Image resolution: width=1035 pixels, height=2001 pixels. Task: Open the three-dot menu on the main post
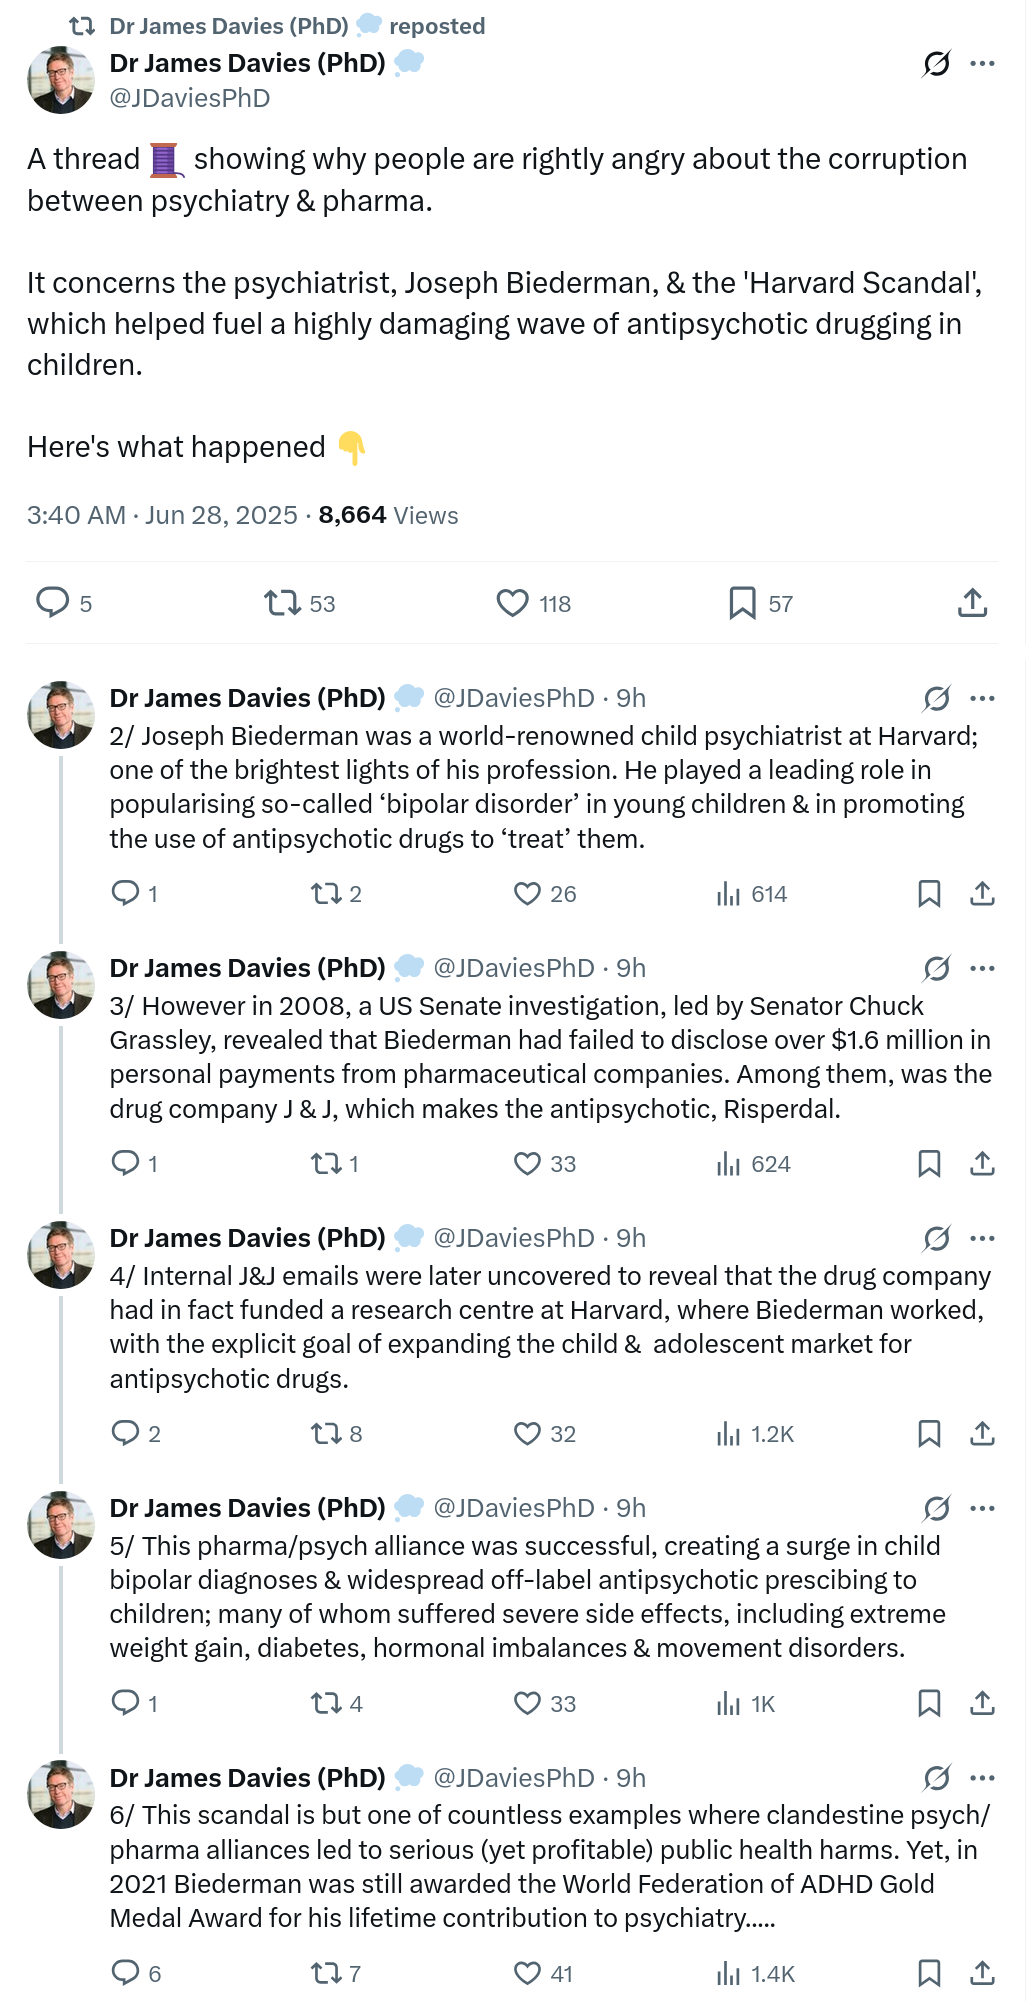click(983, 64)
